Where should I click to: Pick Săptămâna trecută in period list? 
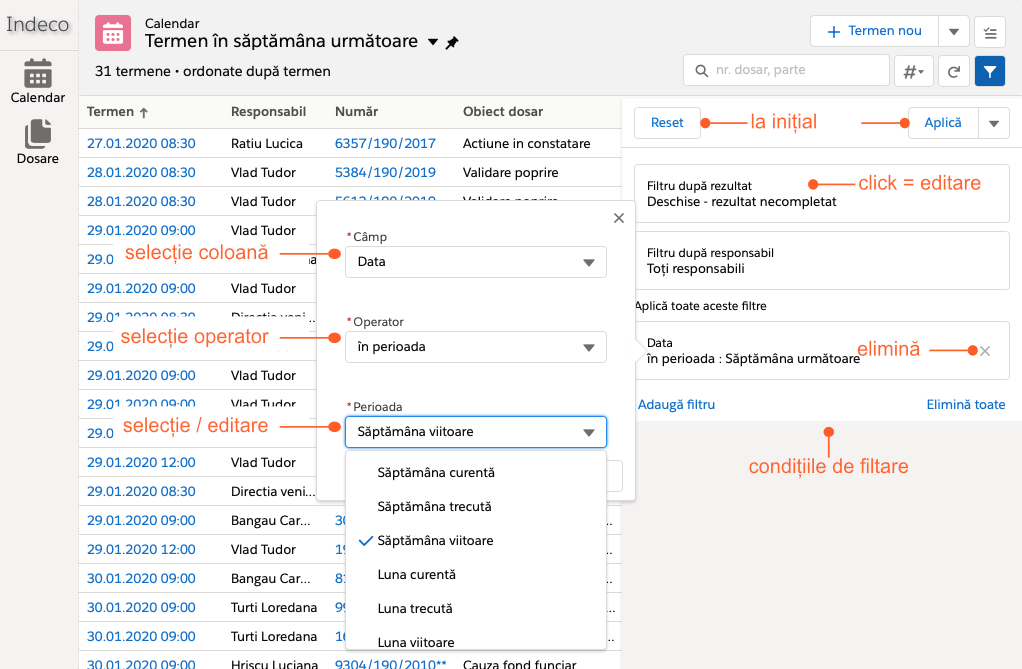(434, 507)
